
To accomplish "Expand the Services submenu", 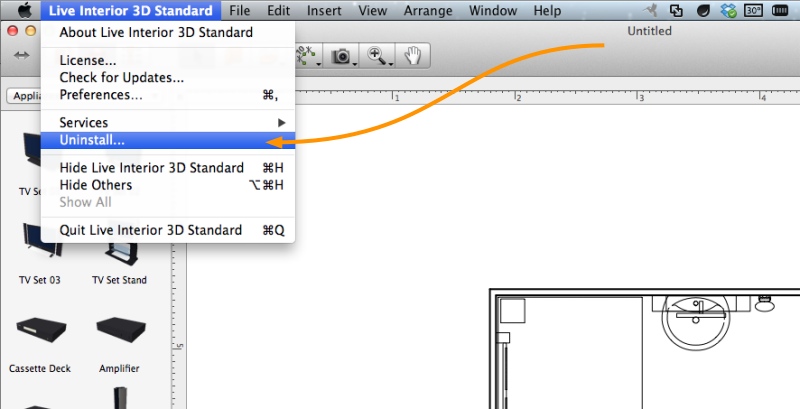I will [x=168, y=123].
